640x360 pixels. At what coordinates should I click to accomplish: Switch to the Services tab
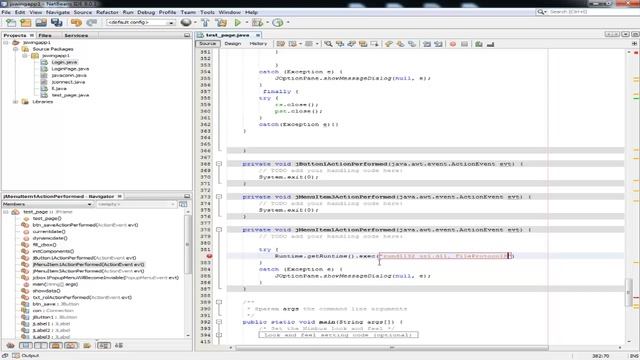tap(76, 36)
